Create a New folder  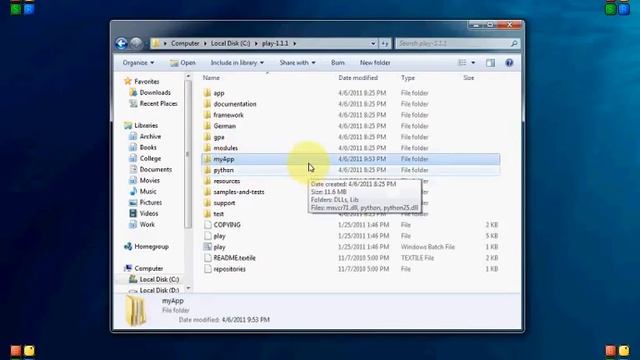tap(375, 63)
